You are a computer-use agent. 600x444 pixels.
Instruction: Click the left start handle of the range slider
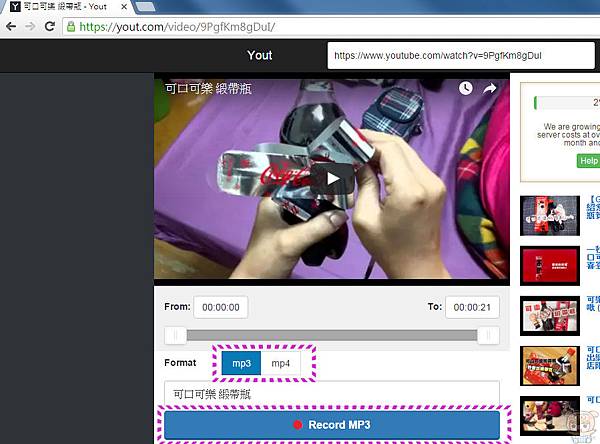pyautogui.click(x=175, y=336)
